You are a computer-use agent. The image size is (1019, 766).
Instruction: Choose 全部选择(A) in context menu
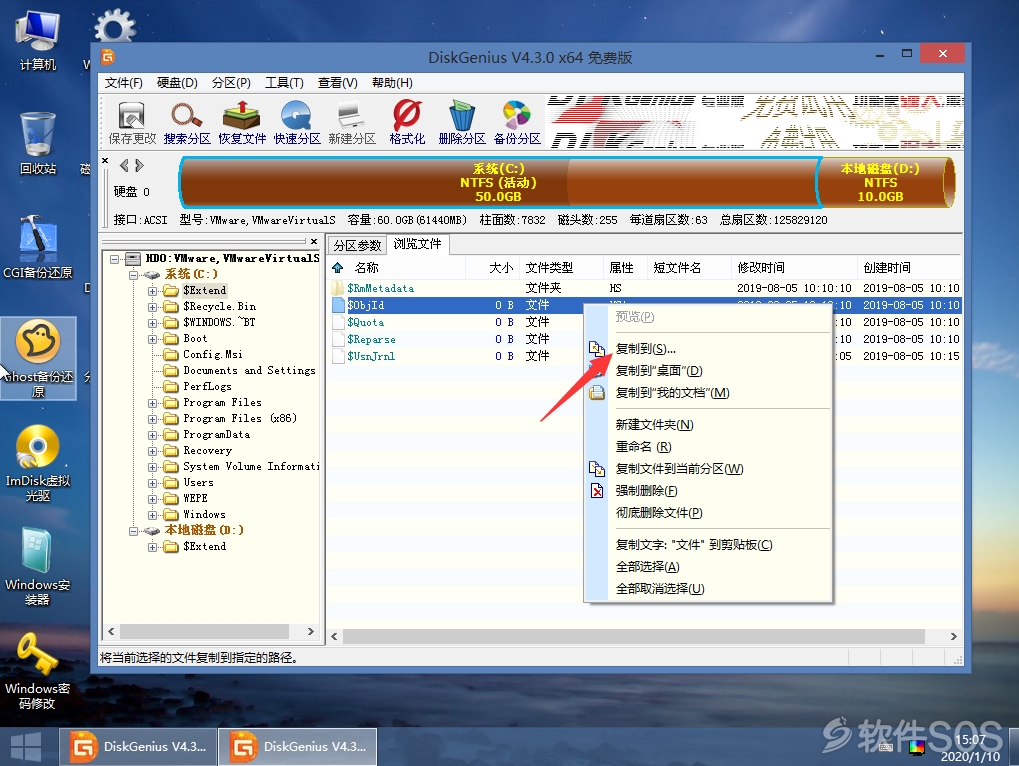click(708, 567)
